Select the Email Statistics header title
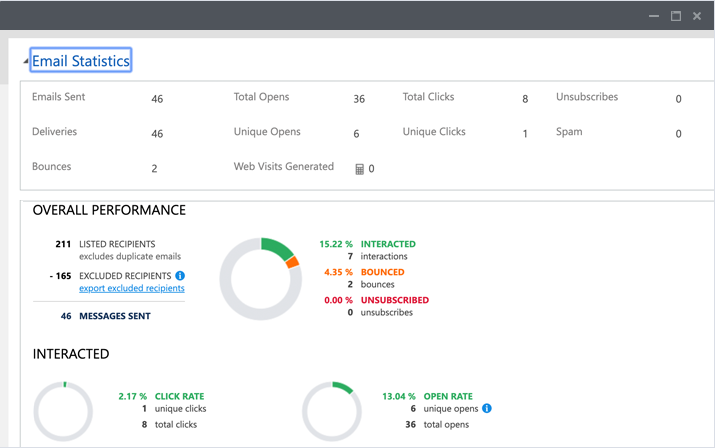Screen dimensions: 715x448 pos(81,61)
